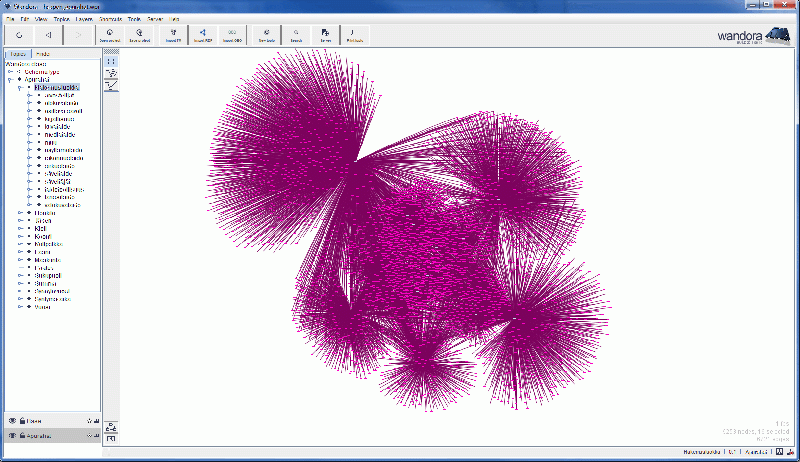Click the Import OBO toolbar icon

click(x=233, y=35)
